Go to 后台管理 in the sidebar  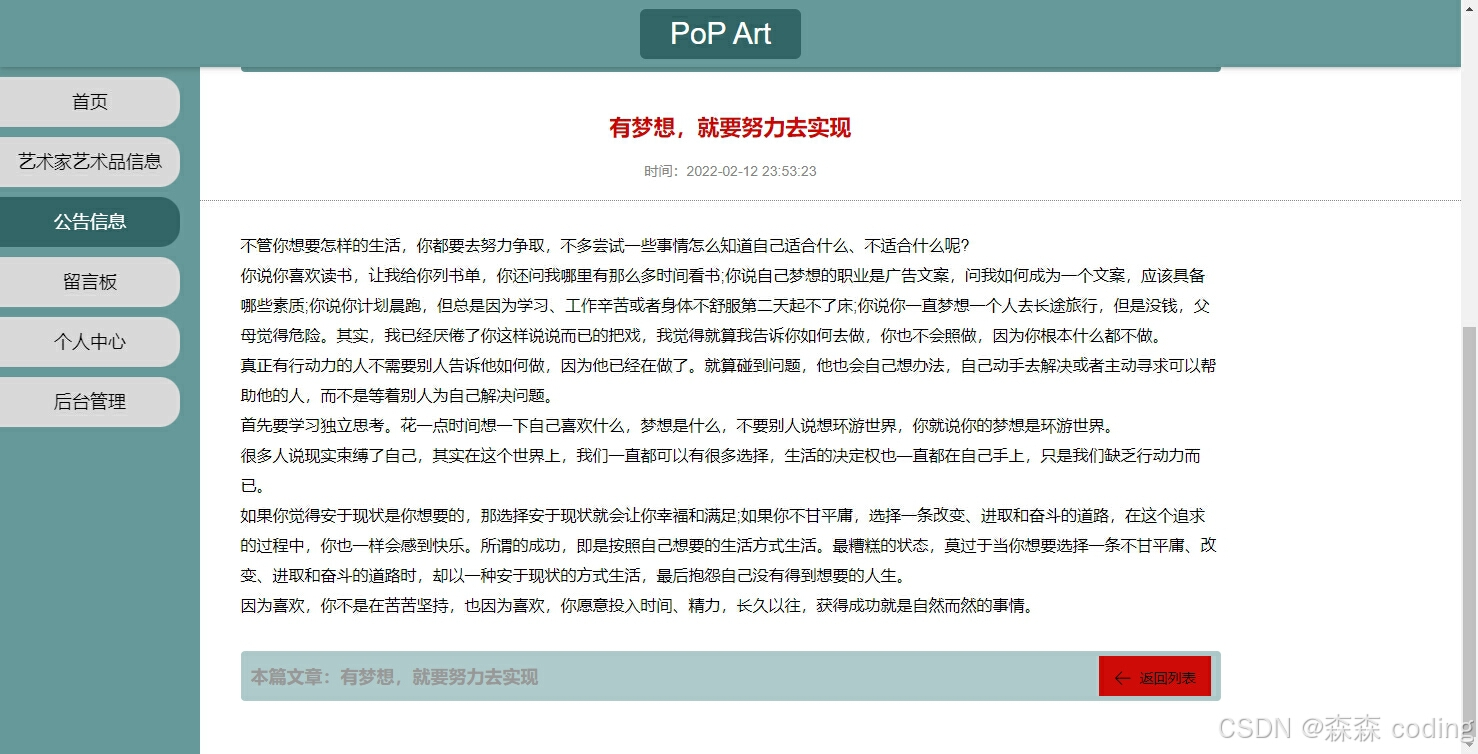point(90,402)
